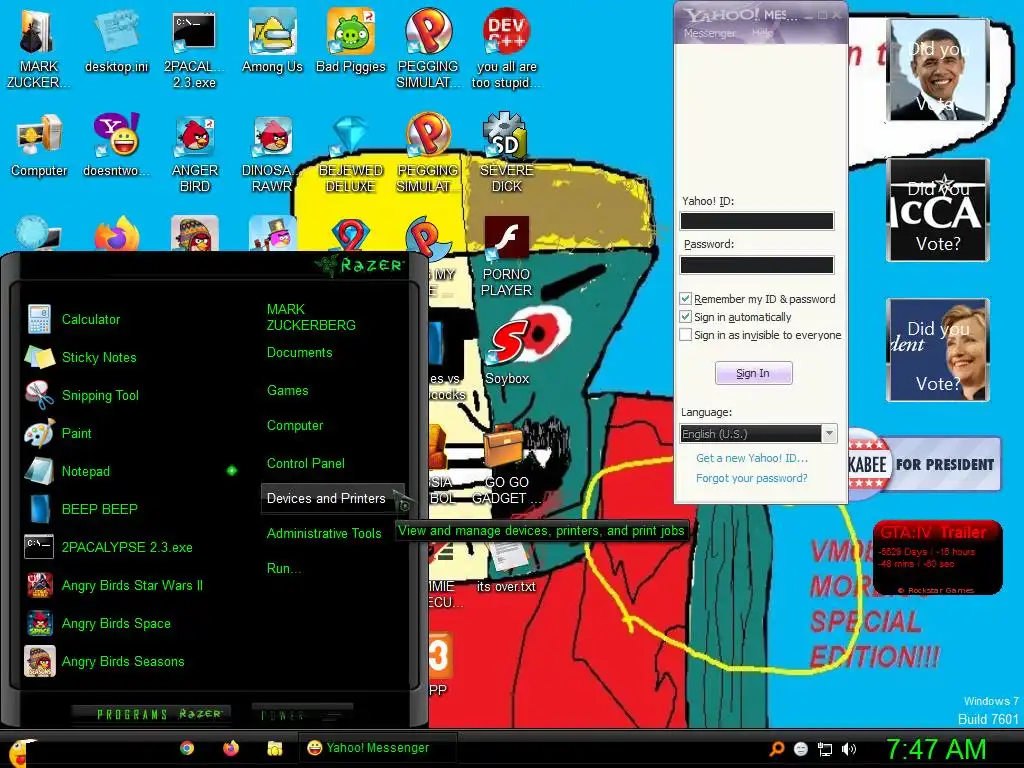The width and height of the screenshot is (1024, 768).
Task: Click the smiley Start orb button
Action: [x=20, y=752]
